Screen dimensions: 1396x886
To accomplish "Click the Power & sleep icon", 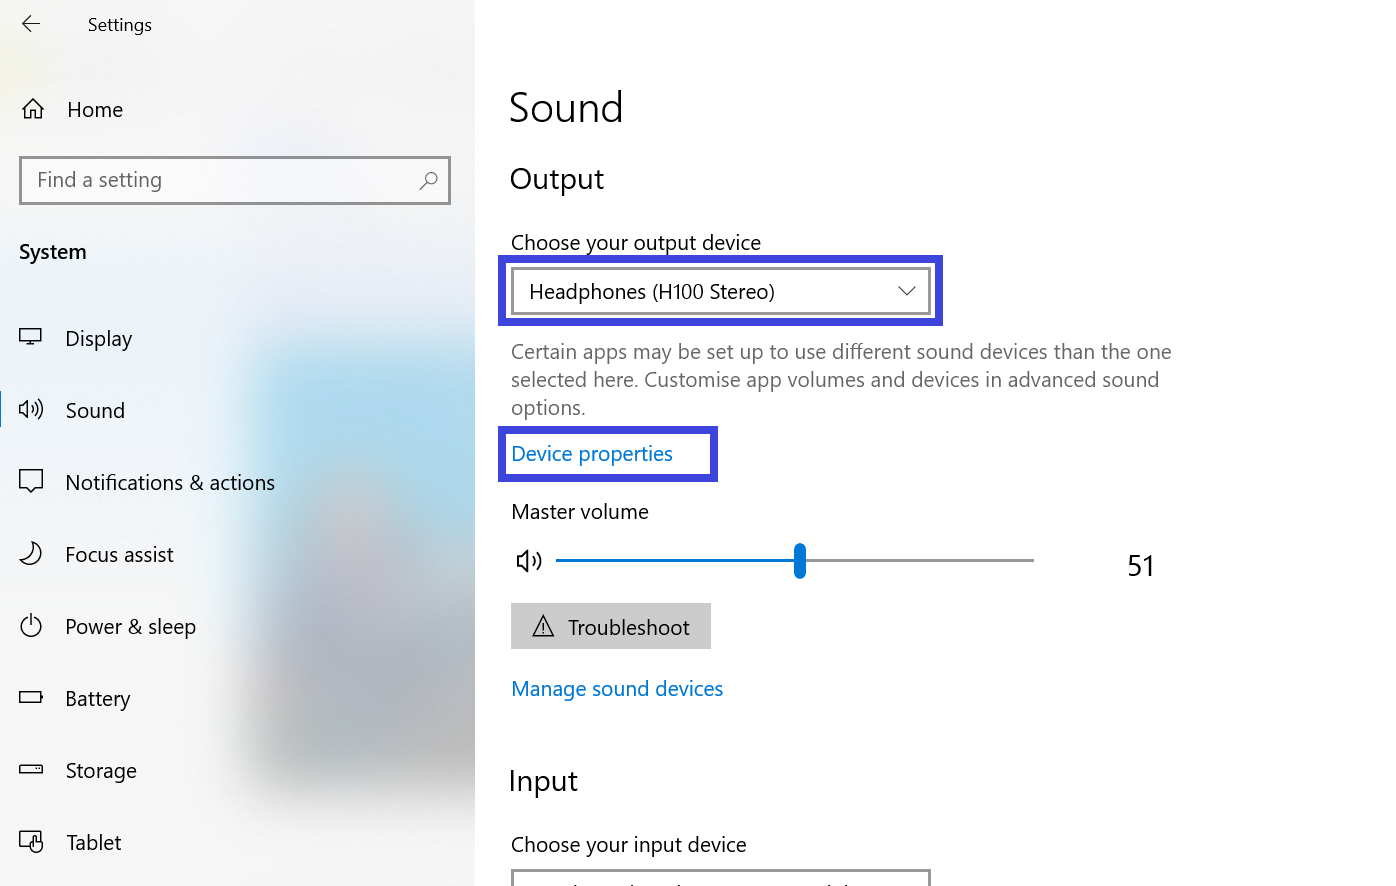I will (x=31, y=626).
